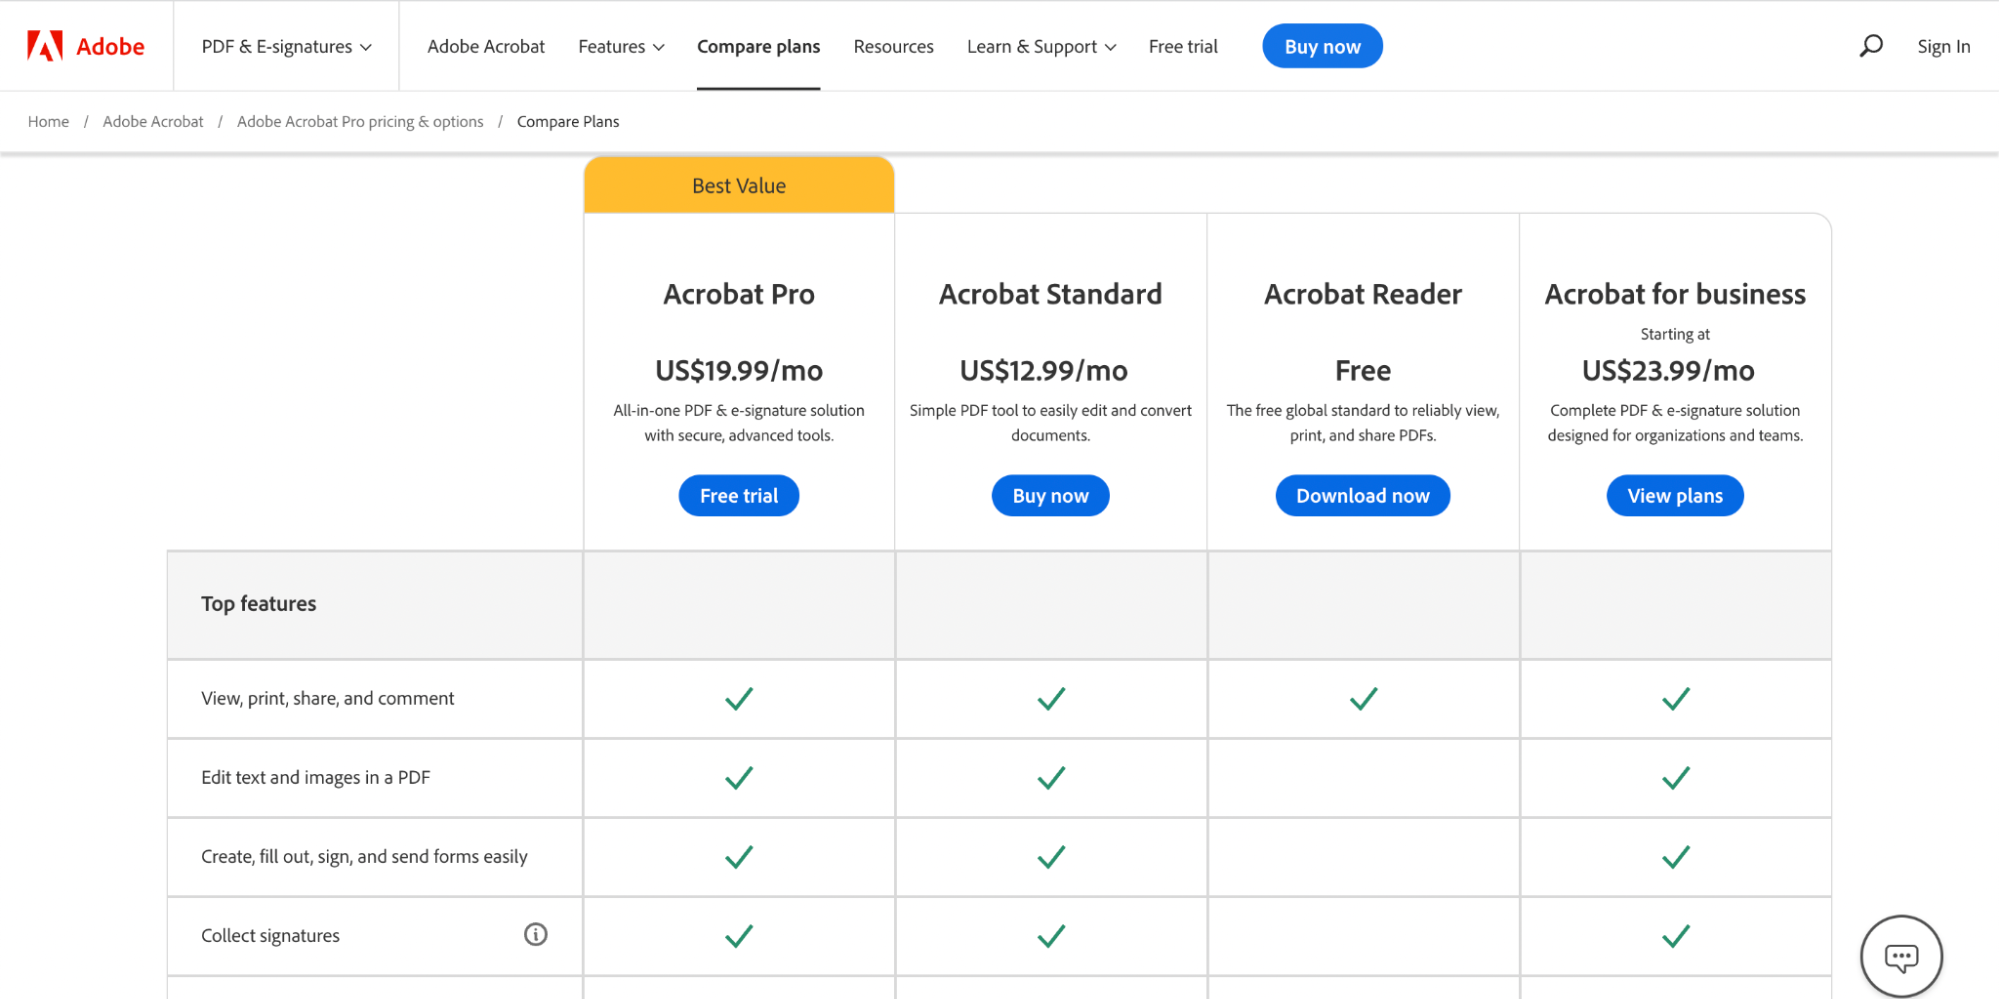The image size is (1999, 1000).
Task: Click the Adobe Acrobat breadcrumb link
Action: 153,122
